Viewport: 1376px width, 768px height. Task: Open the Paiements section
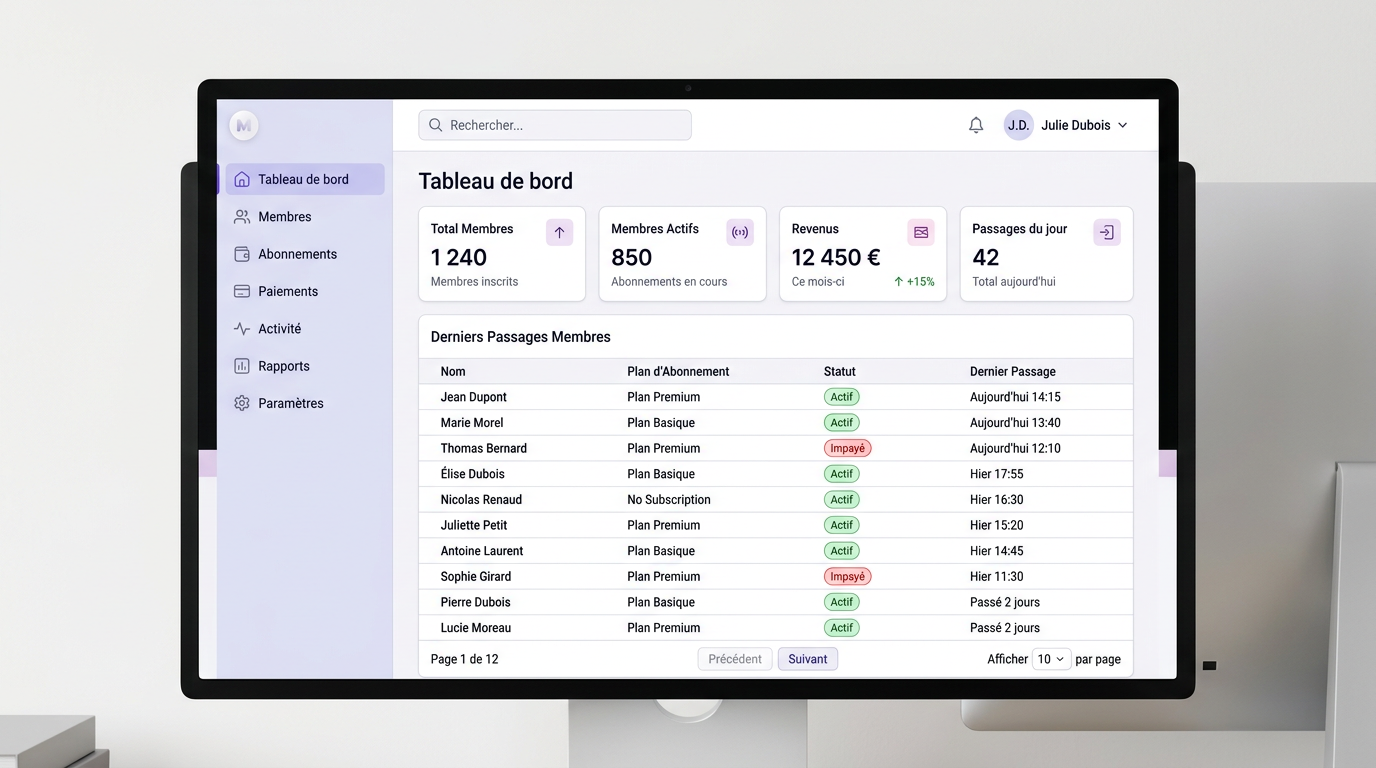(305, 291)
